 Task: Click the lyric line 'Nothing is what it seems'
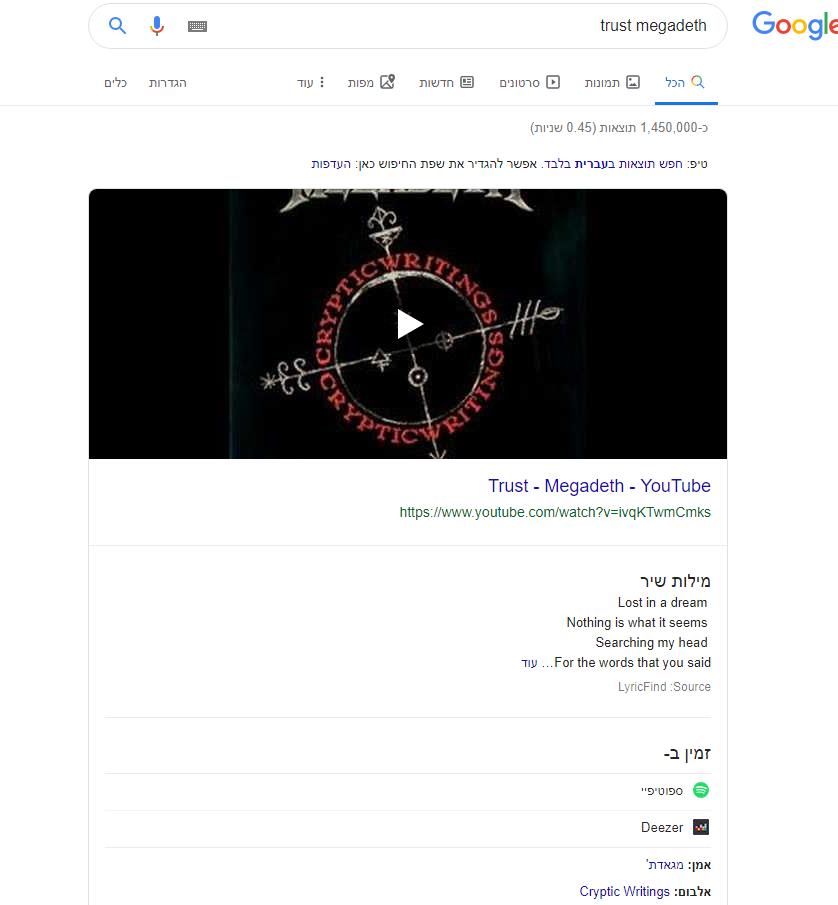coord(637,623)
